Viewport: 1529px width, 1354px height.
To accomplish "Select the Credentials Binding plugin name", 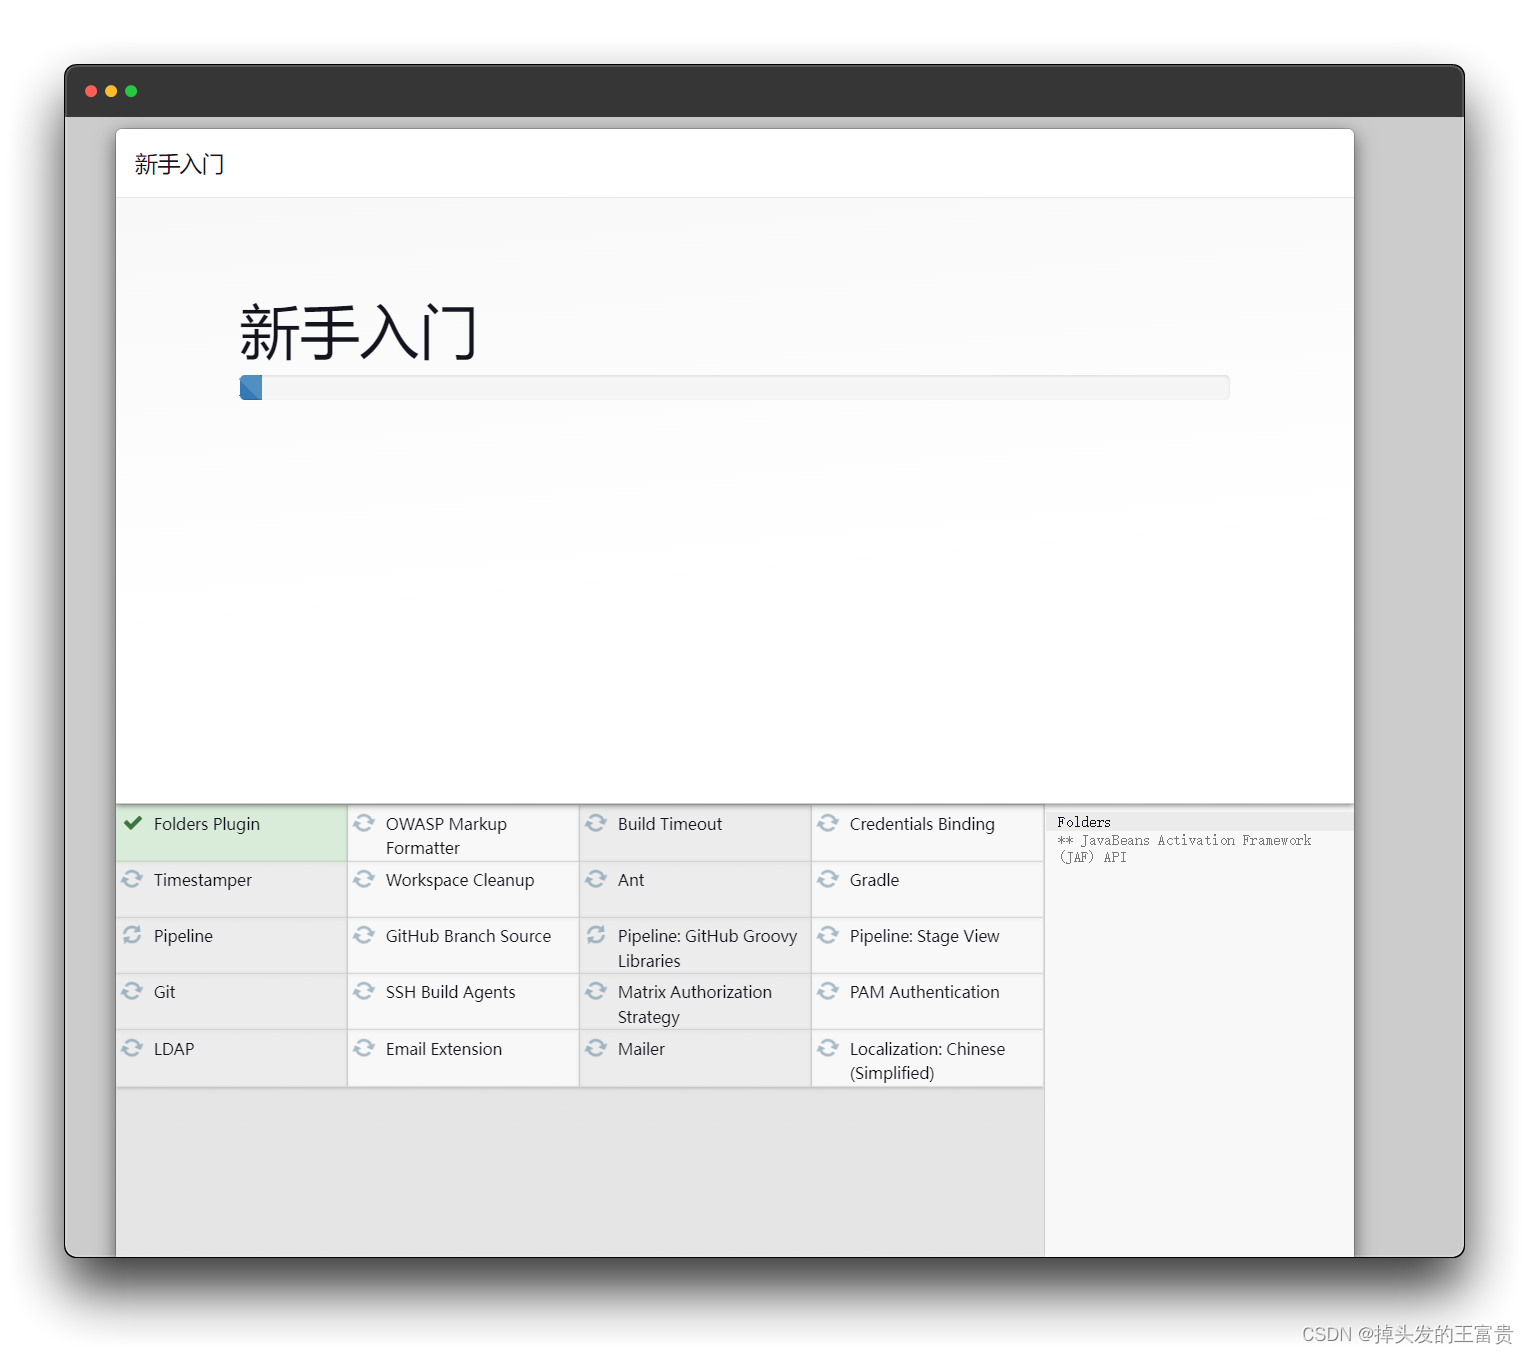I will (922, 824).
